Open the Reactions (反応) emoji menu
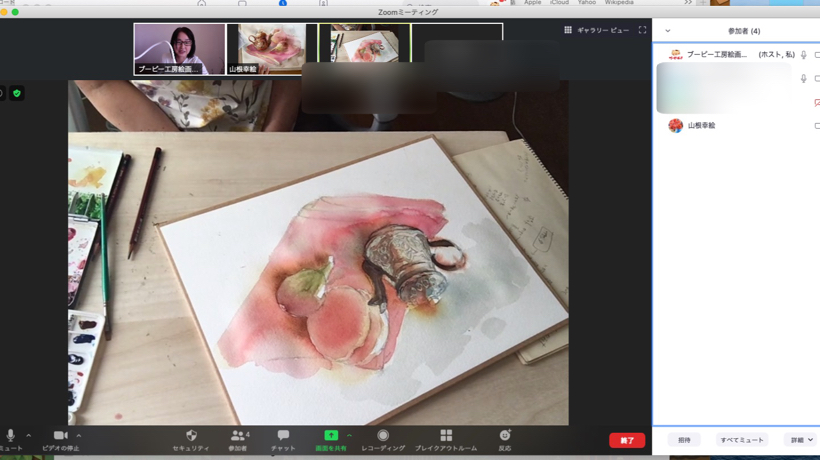The width and height of the screenshot is (820, 460). (505, 436)
